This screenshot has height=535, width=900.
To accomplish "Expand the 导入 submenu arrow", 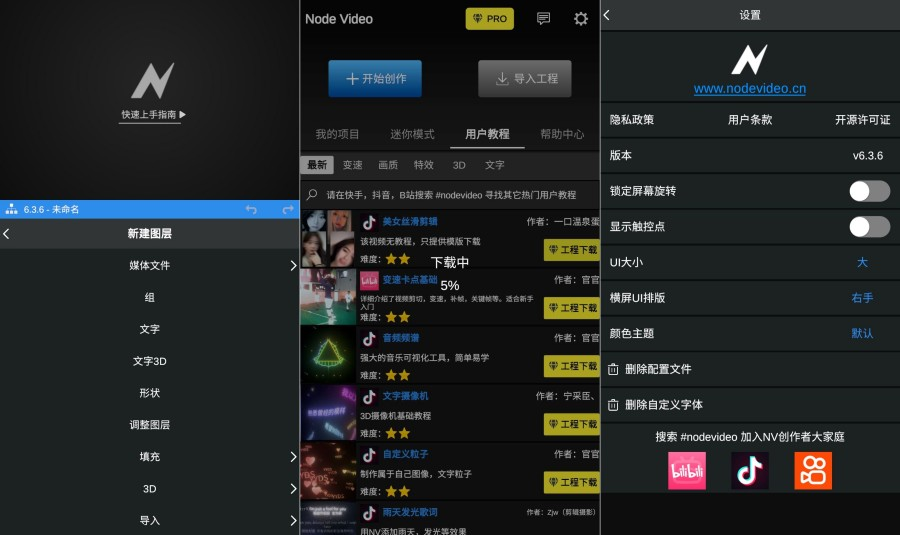I will pyautogui.click(x=293, y=521).
